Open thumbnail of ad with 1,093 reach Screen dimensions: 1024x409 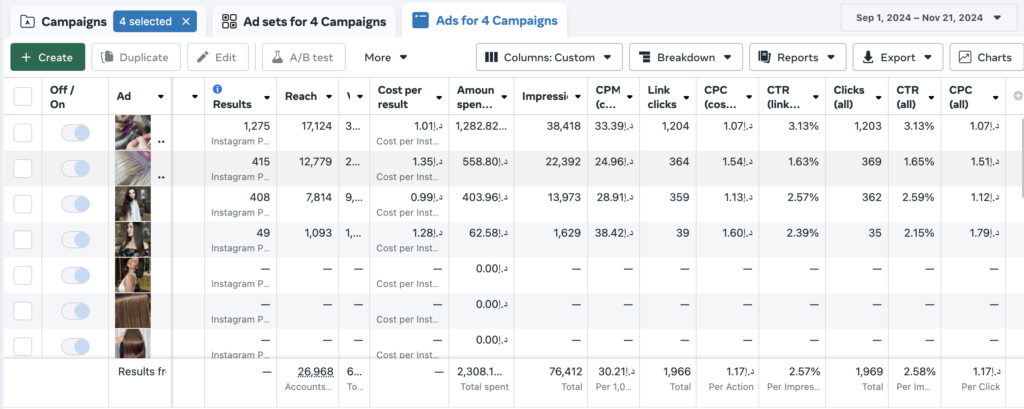tap(133, 239)
